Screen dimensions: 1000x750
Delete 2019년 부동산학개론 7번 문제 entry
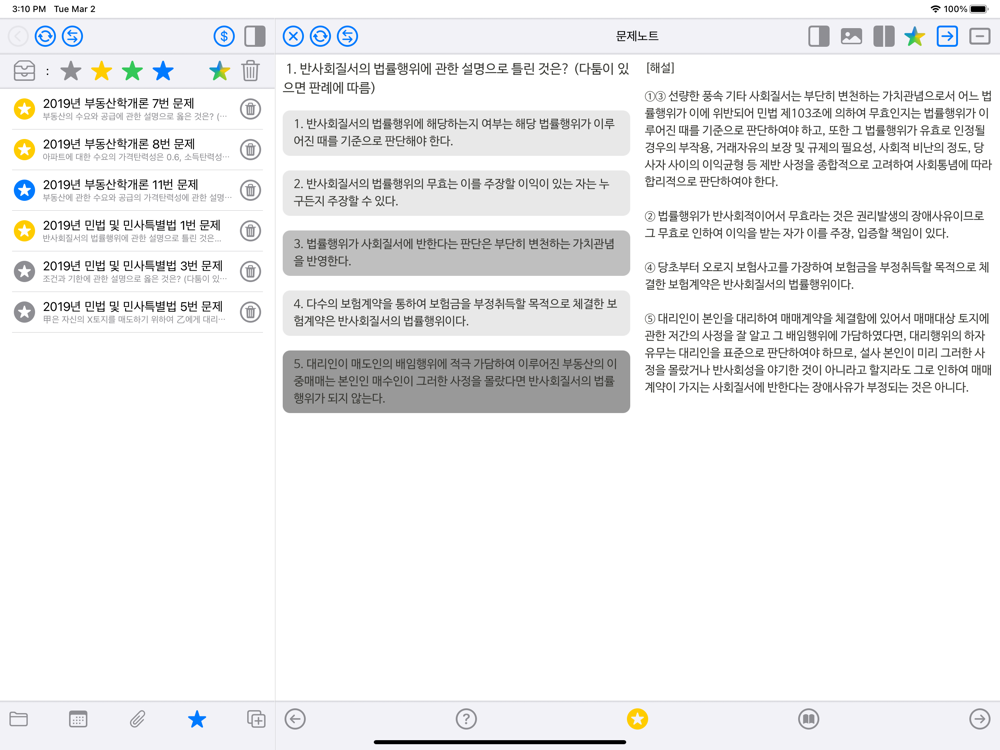pyautogui.click(x=251, y=109)
